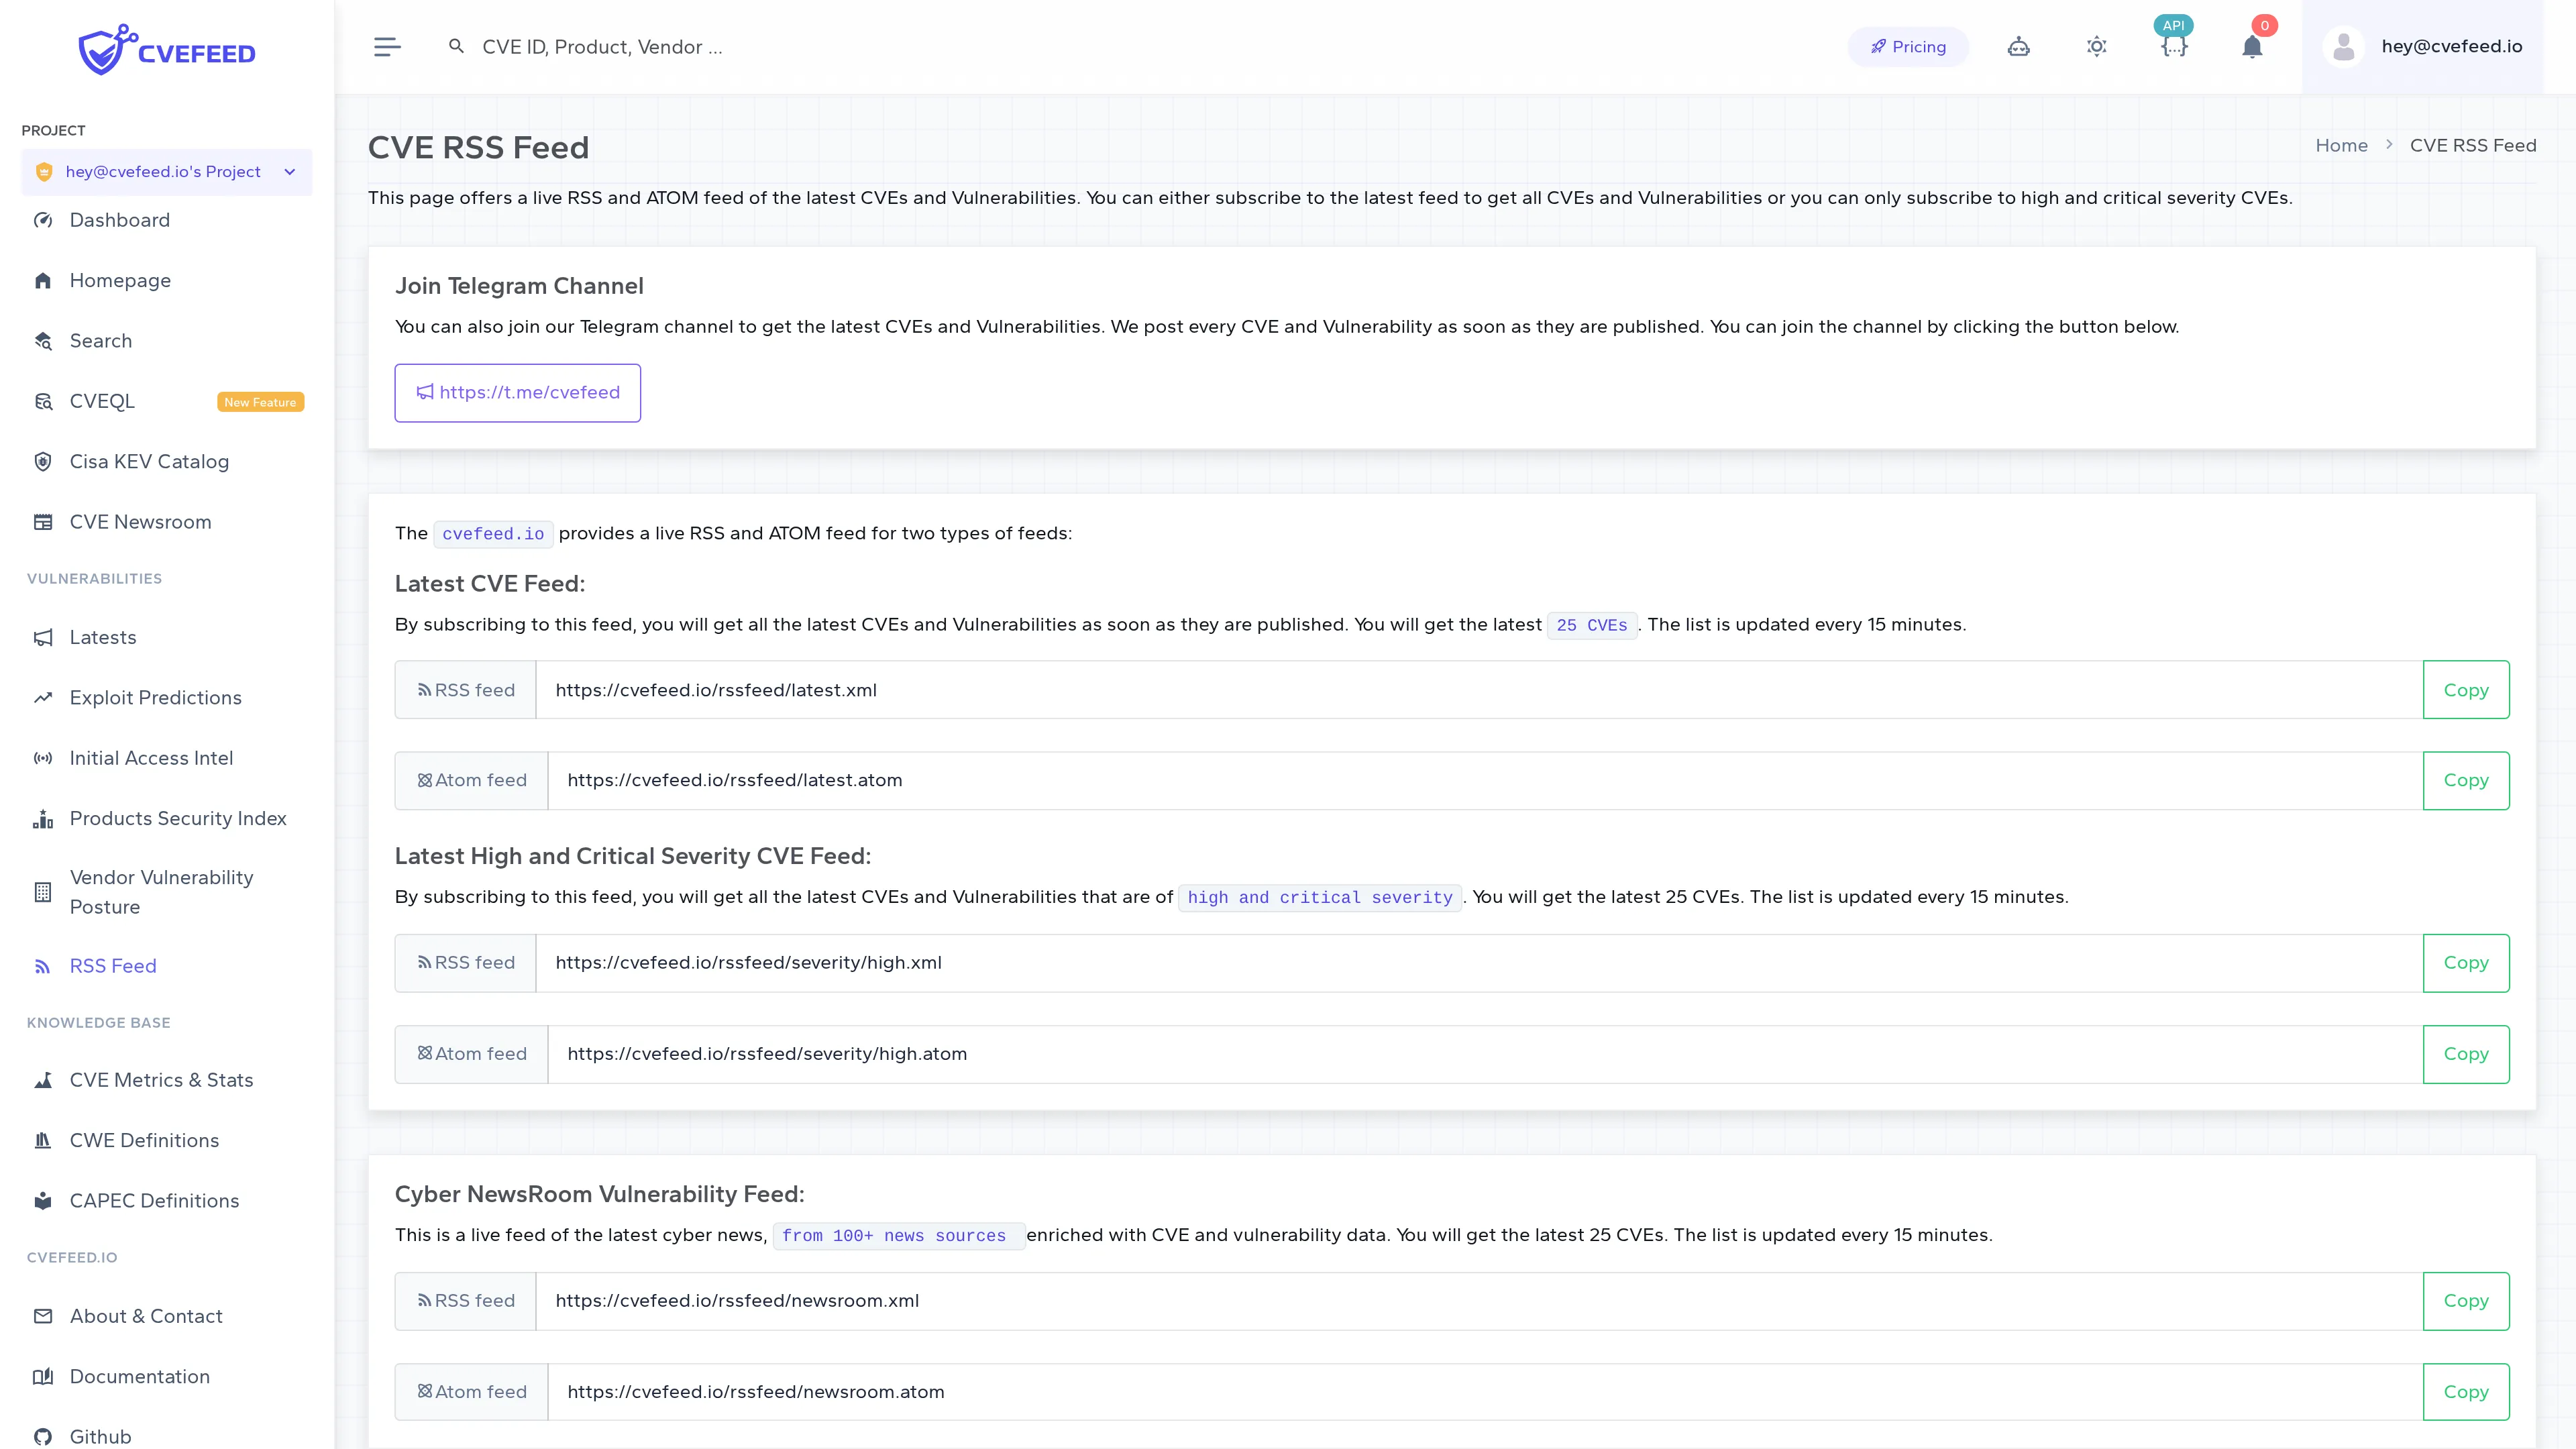Click the Pricing button
This screenshot has width=2576, height=1449.
click(x=1908, y=47)
